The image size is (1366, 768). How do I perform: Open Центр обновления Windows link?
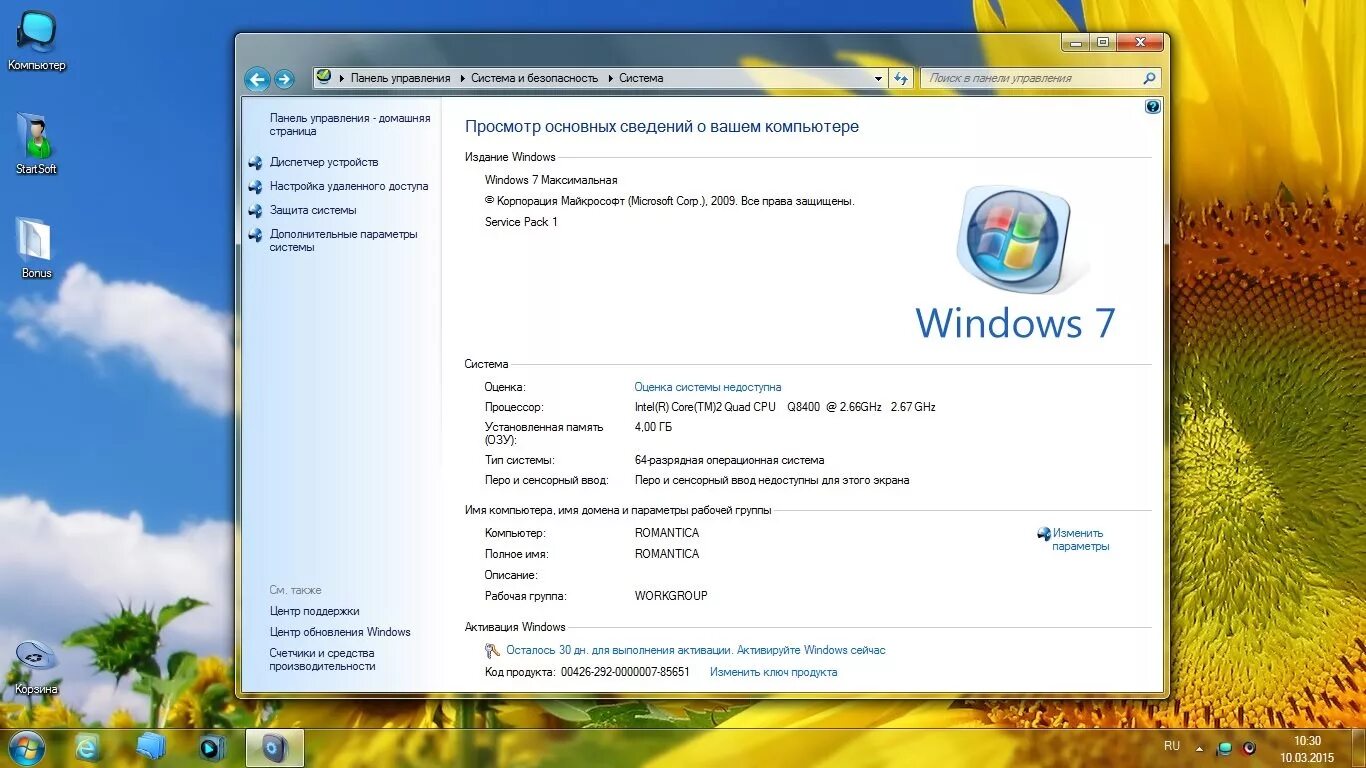pyautogui.click(x=340, y=632)
